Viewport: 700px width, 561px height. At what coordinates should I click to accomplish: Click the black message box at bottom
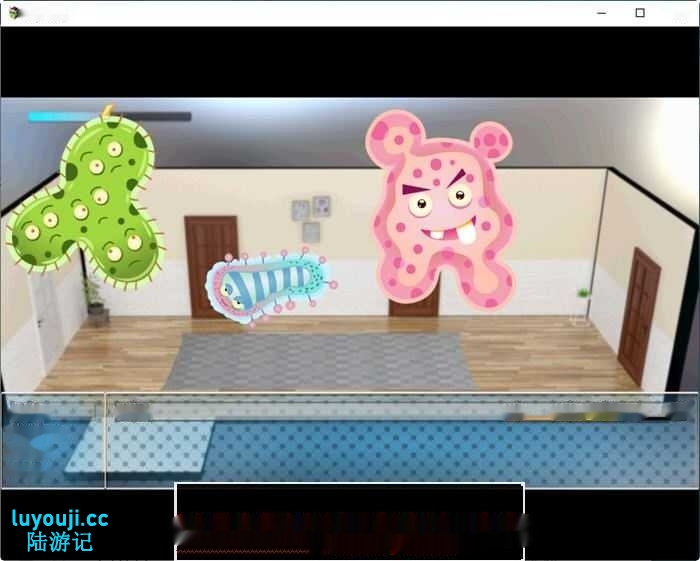pos(349,520)
